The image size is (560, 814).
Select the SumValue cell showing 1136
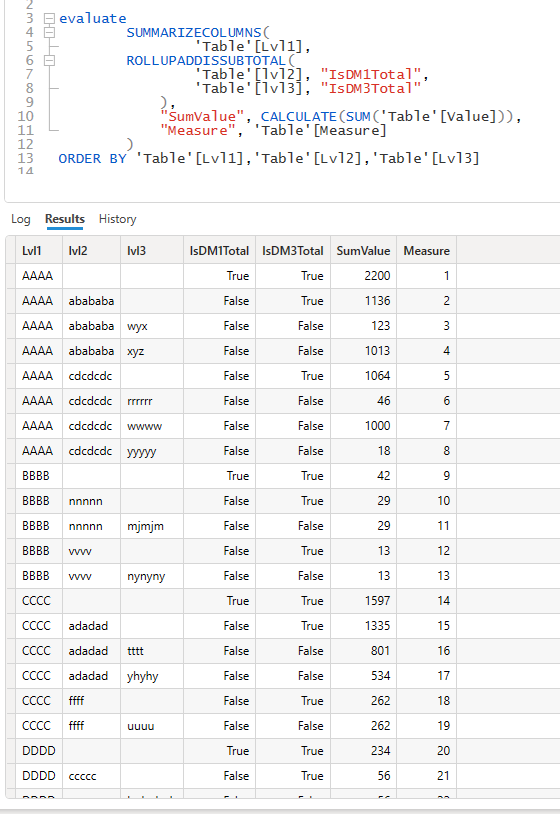point(363,301)
